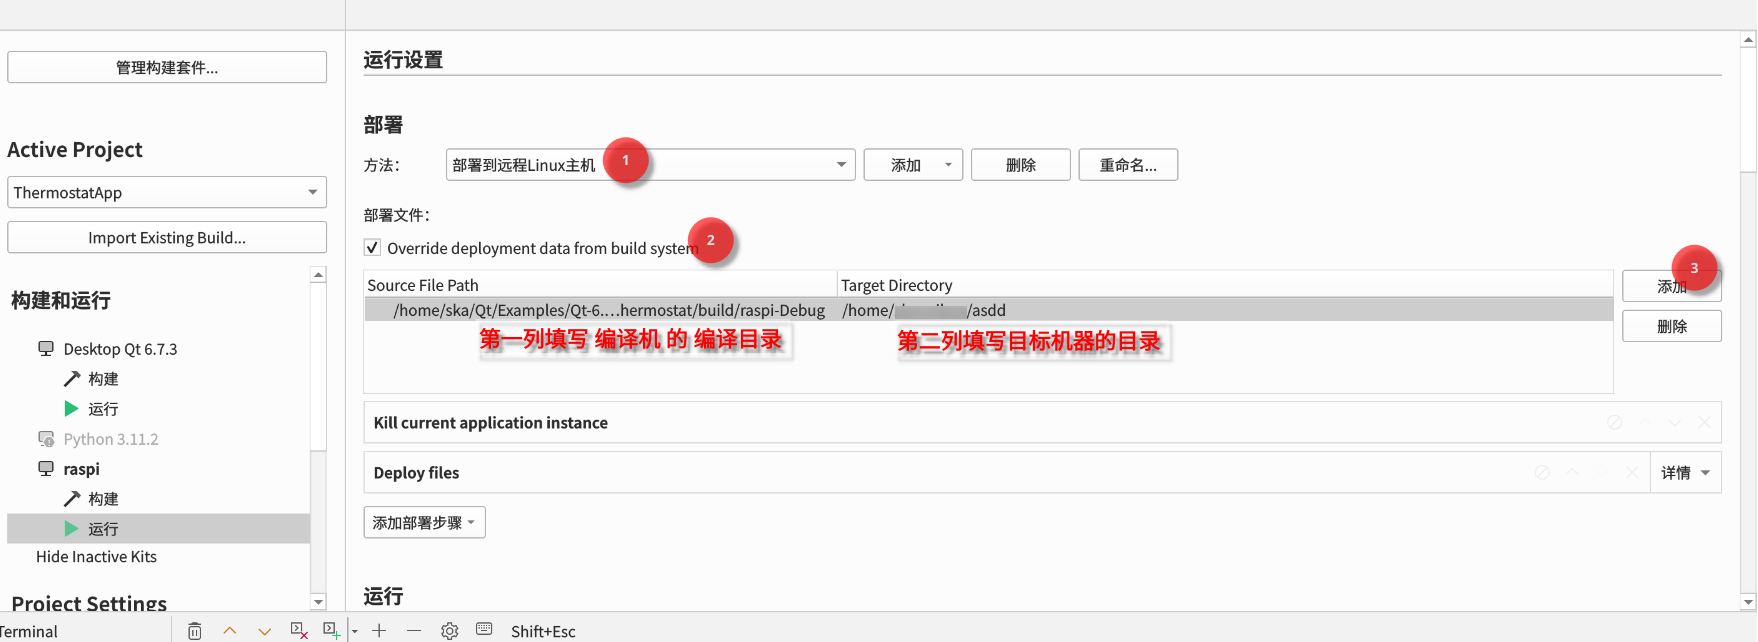
Task: Click the Import Existing Build button
Action: (167, 238)
